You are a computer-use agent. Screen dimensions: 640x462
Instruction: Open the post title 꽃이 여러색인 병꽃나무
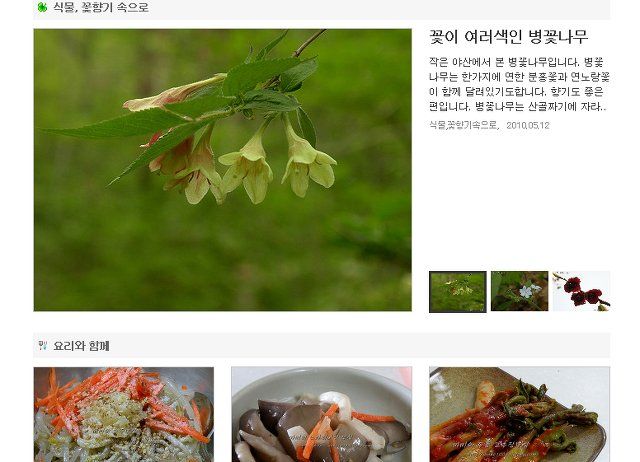508,37
